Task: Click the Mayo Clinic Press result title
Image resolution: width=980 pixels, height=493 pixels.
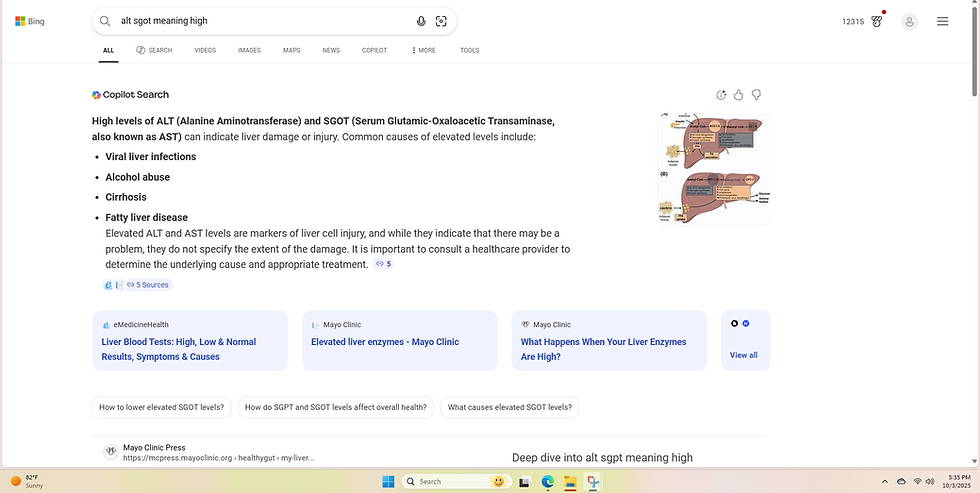Action: tap(154, 447)
